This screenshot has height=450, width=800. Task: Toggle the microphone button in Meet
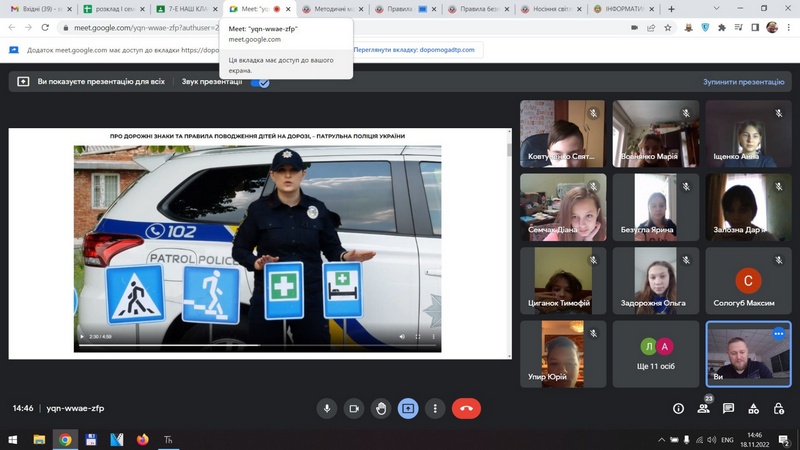coord(327,409)
